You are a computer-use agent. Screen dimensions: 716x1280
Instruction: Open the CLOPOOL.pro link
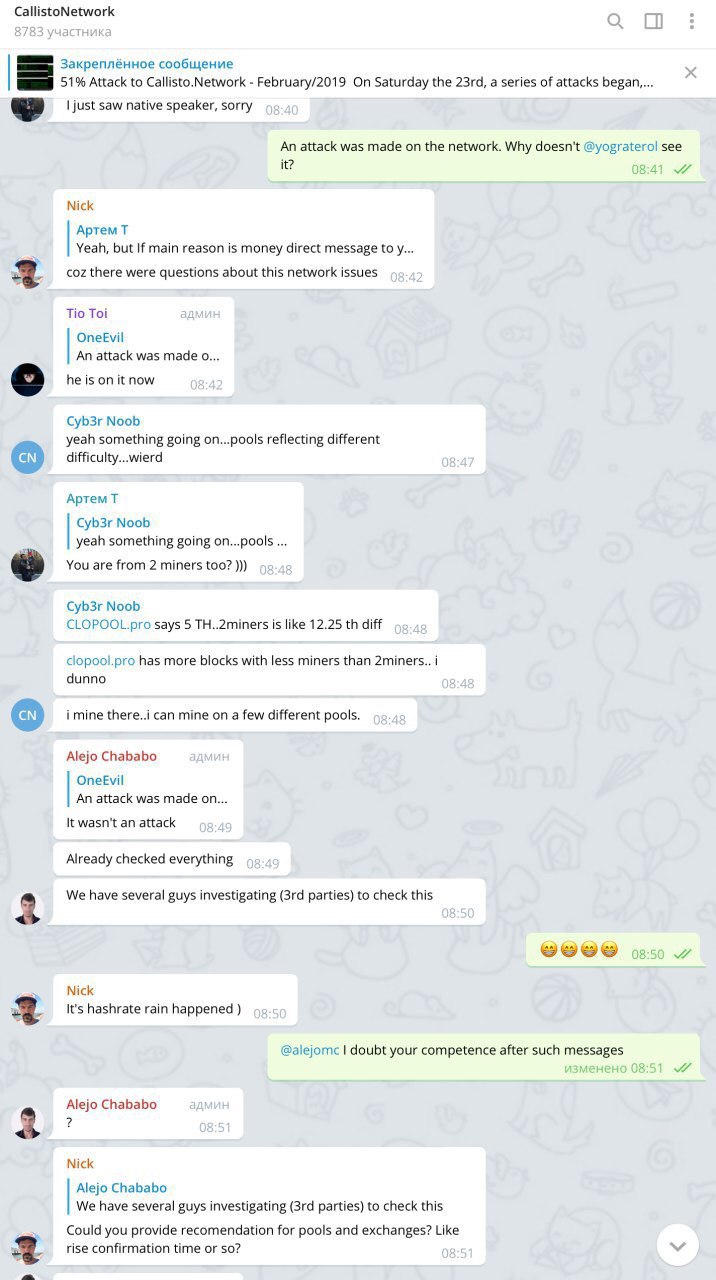tap(108, 624)
